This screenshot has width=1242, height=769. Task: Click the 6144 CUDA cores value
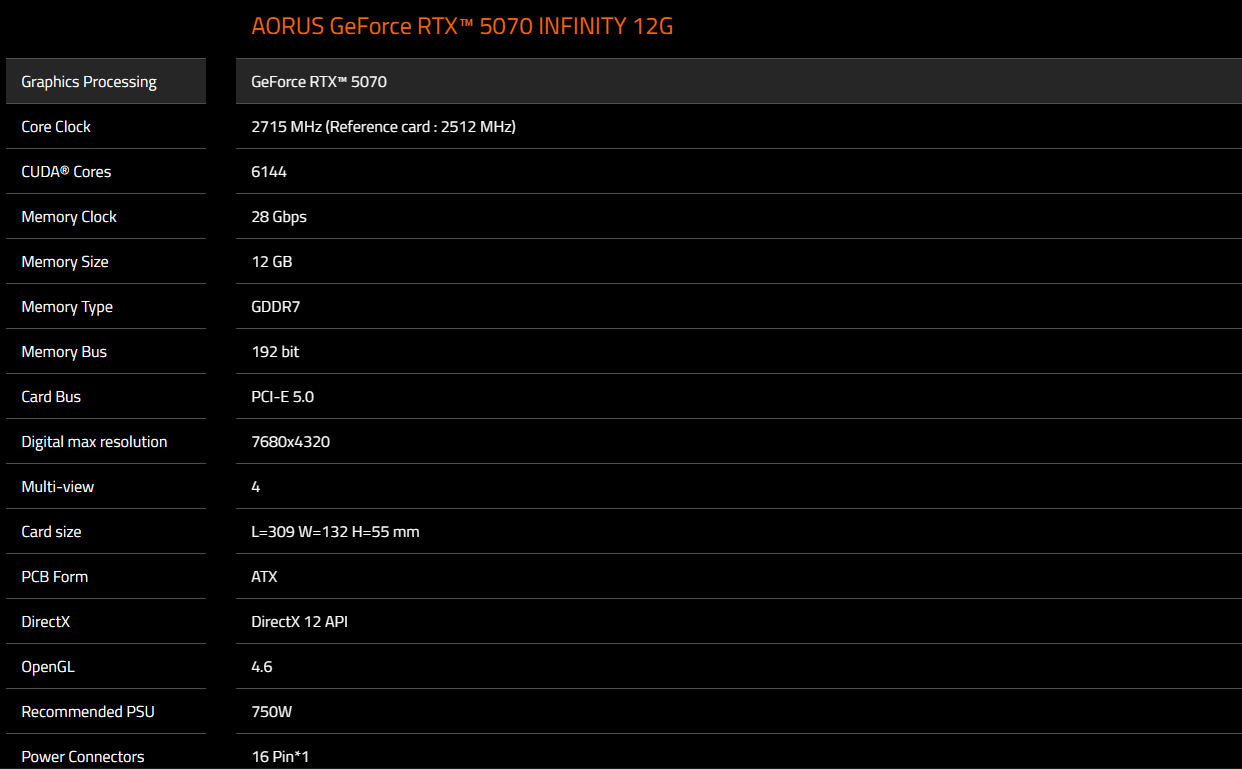coord(269,172)
